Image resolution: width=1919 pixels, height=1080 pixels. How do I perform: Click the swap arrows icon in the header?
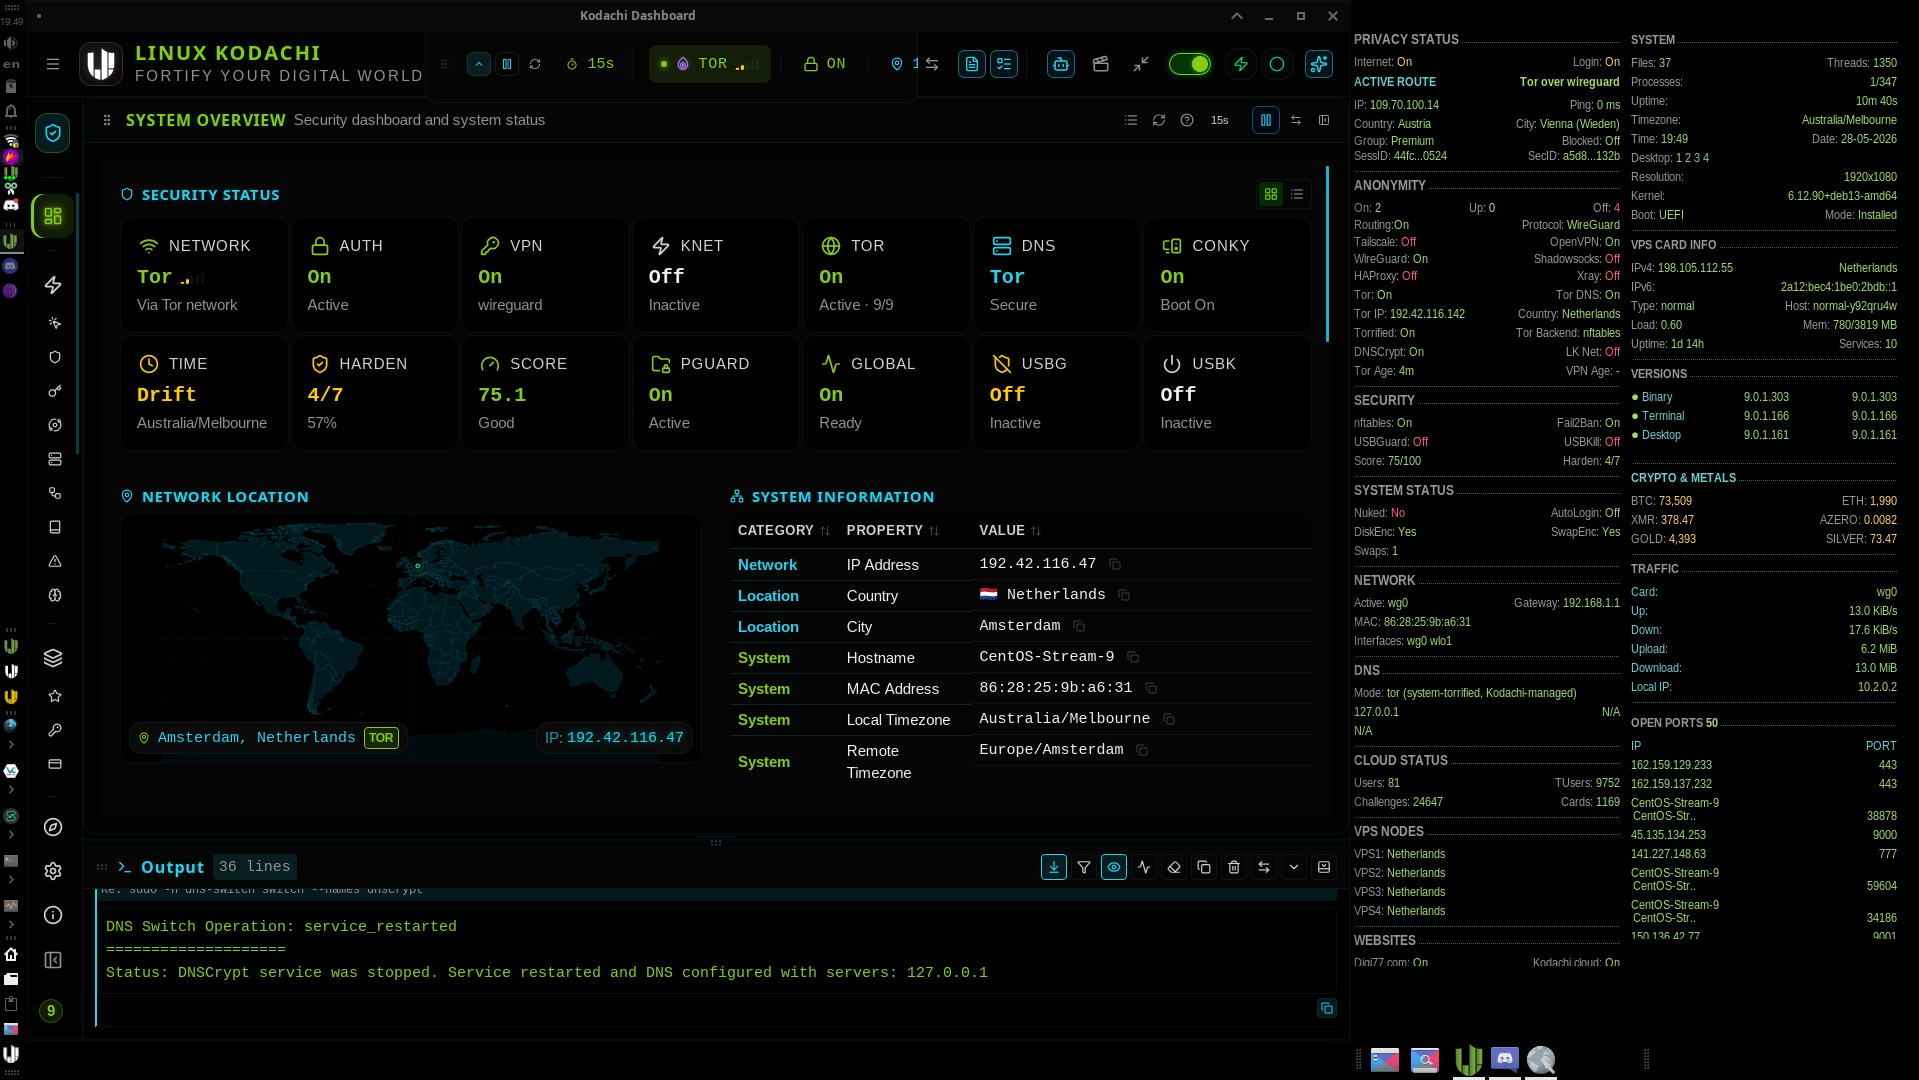(x=932, y=64)
